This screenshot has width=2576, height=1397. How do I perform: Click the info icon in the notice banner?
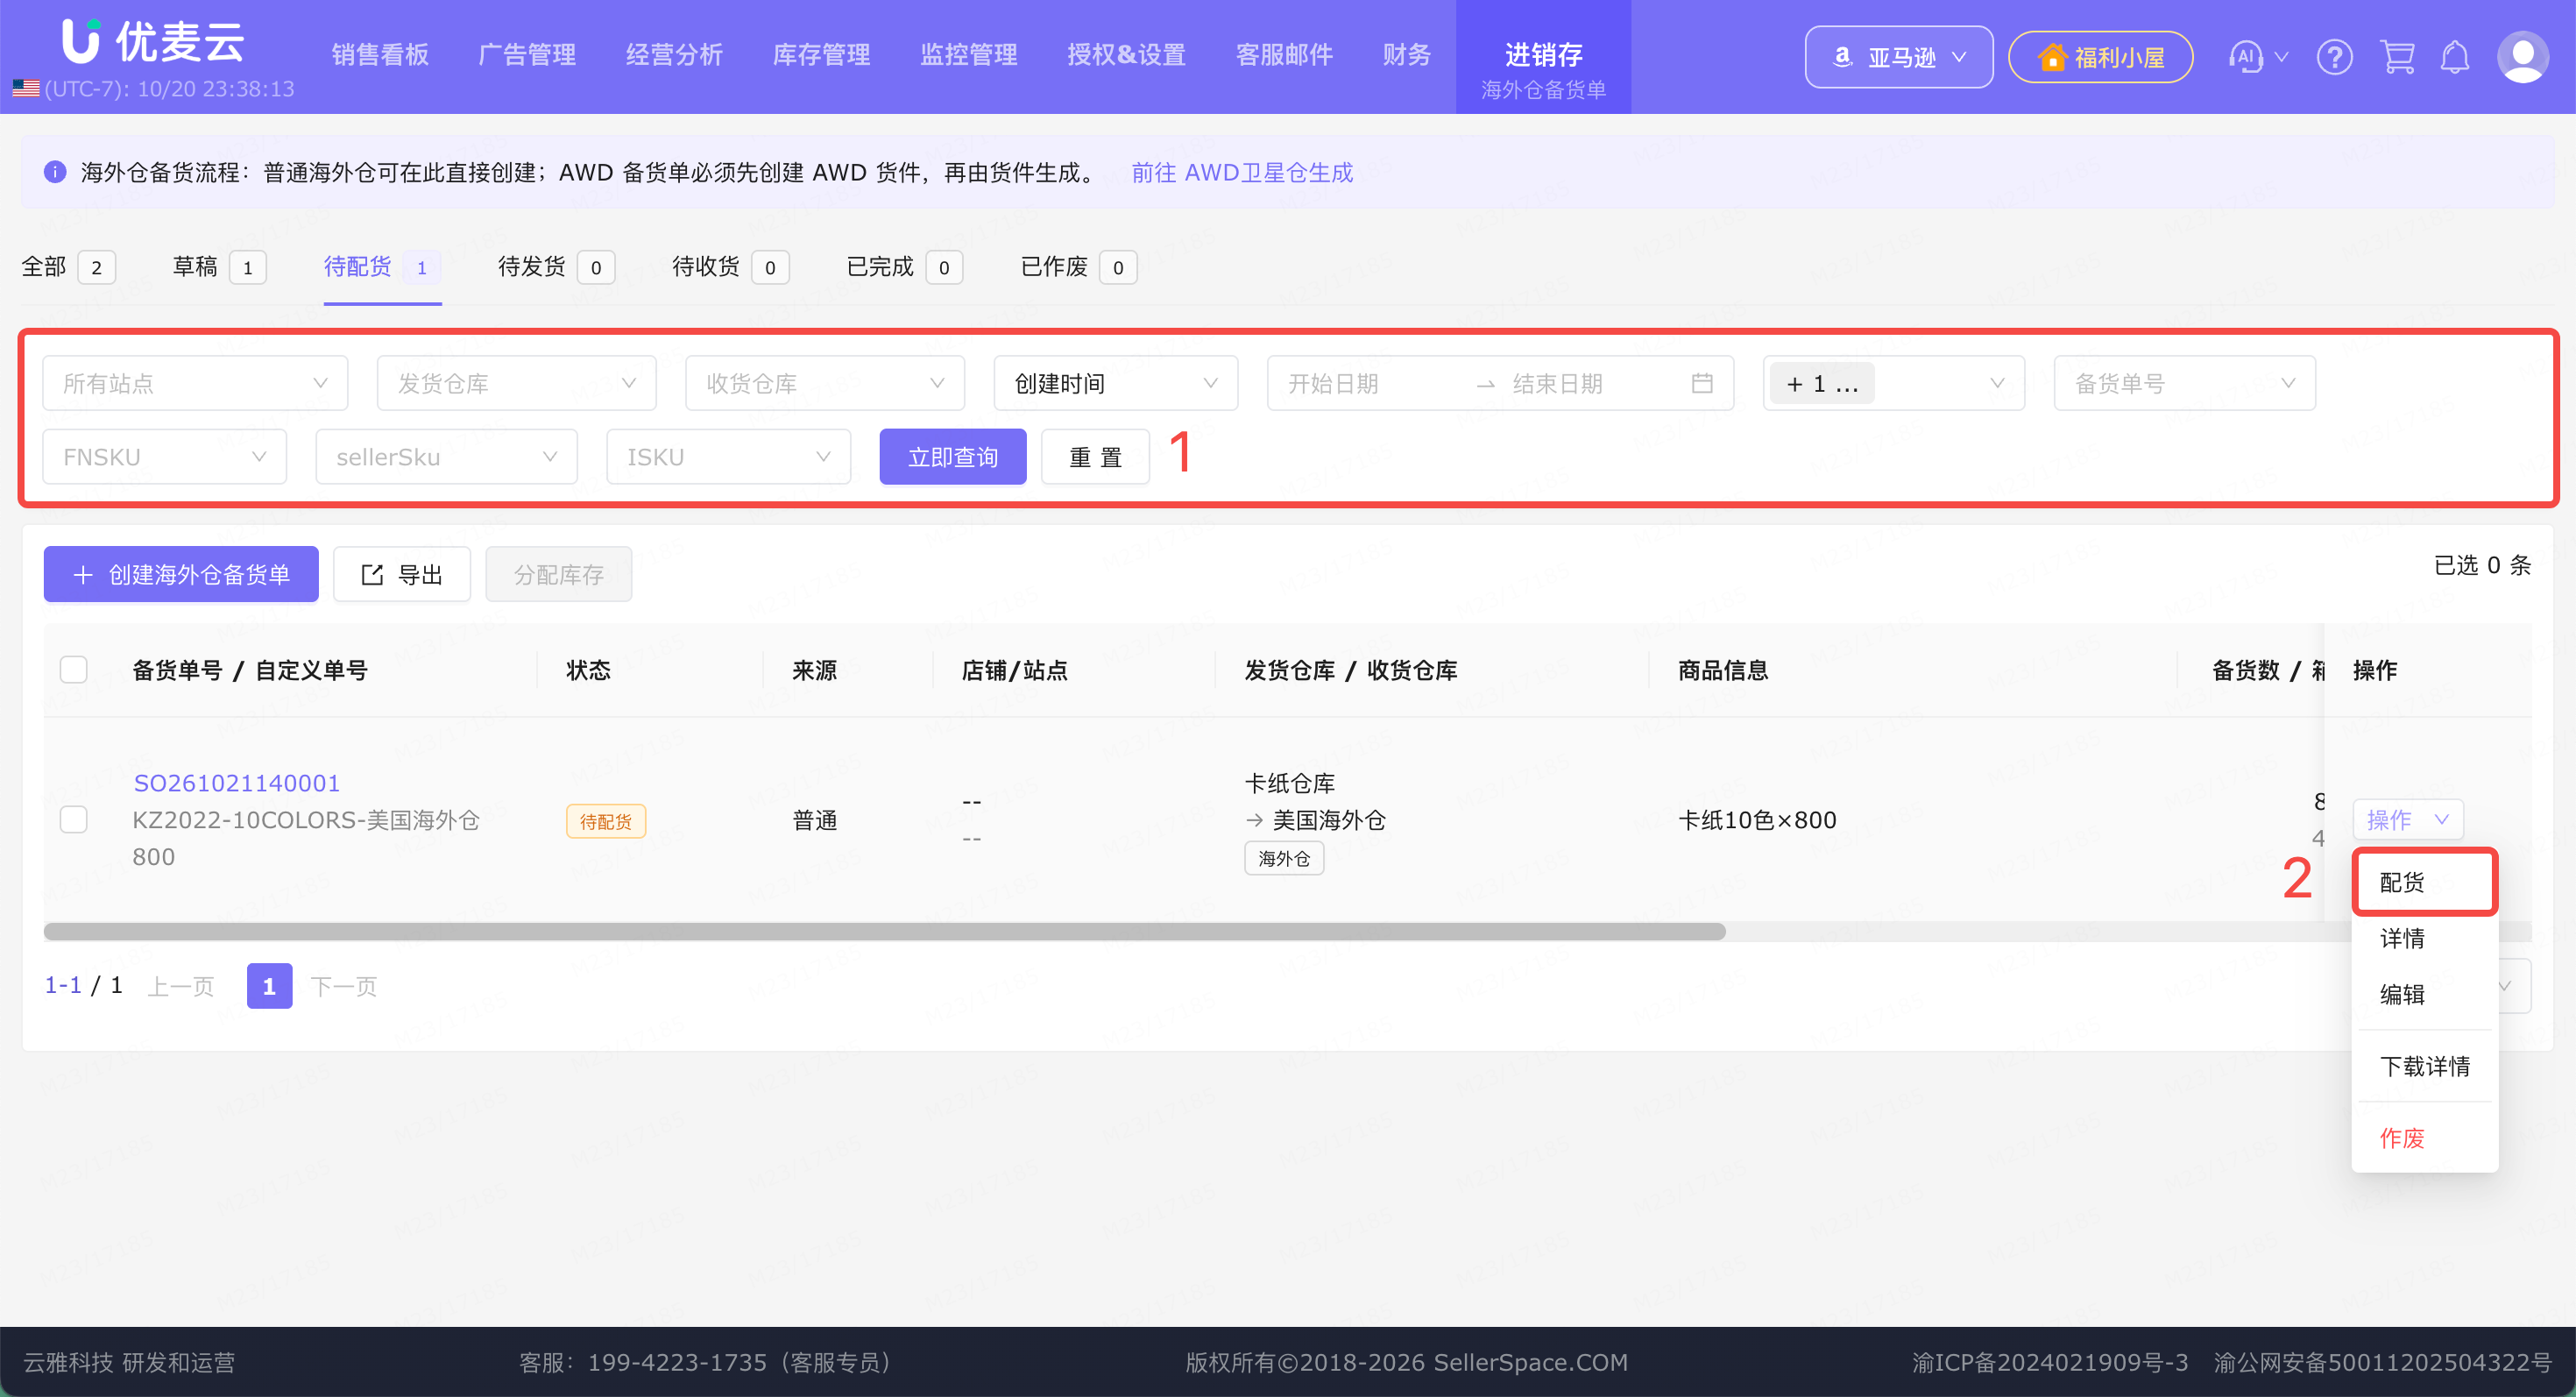[x=55, y=172]
